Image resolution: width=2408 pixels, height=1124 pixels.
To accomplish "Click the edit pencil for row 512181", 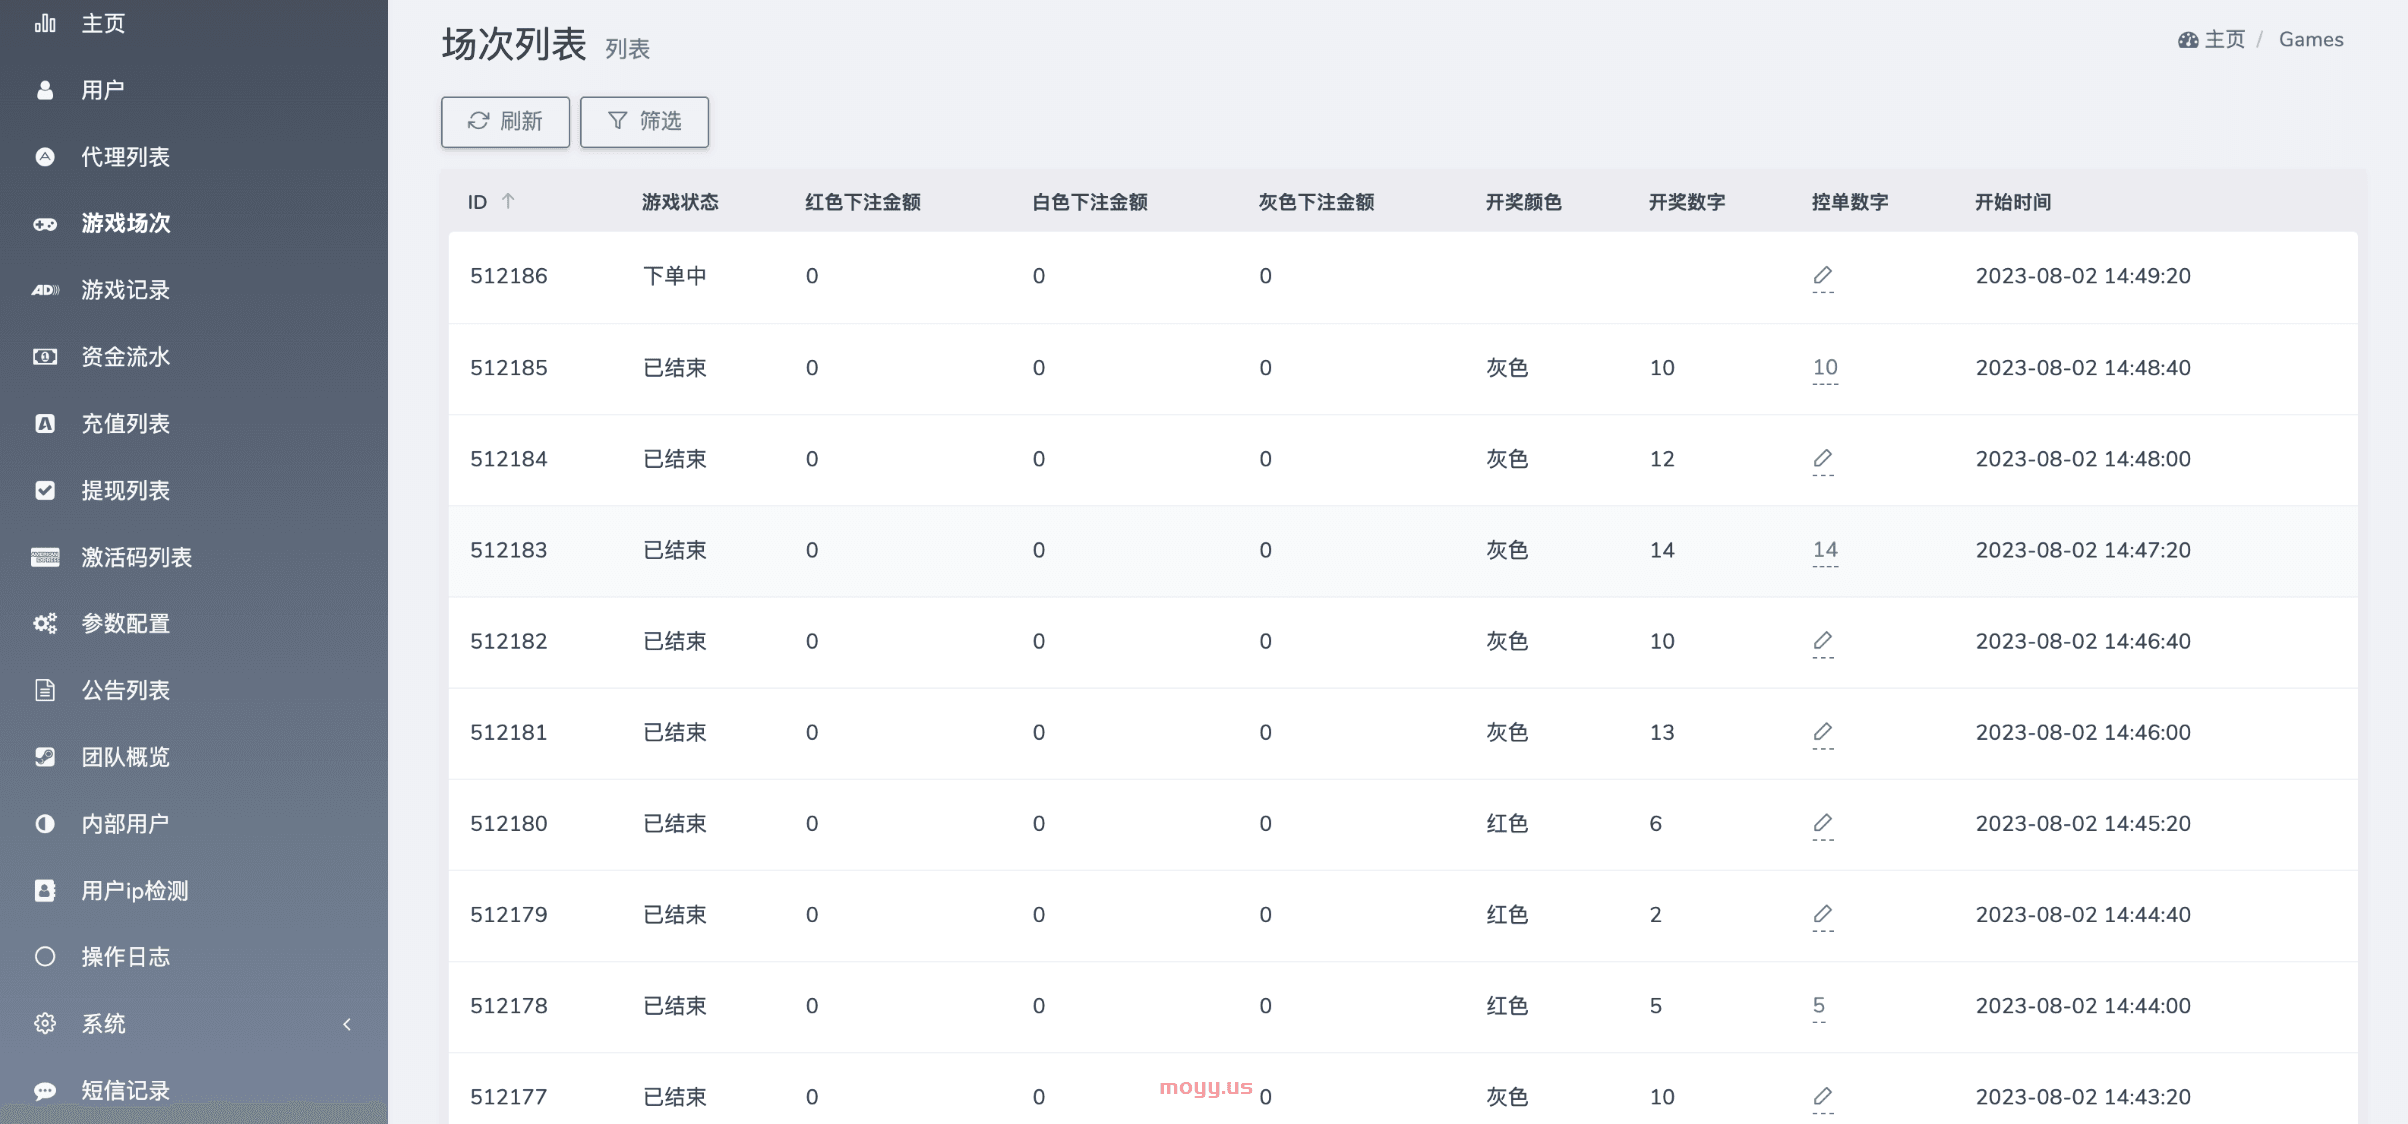I will point(1823,731).
